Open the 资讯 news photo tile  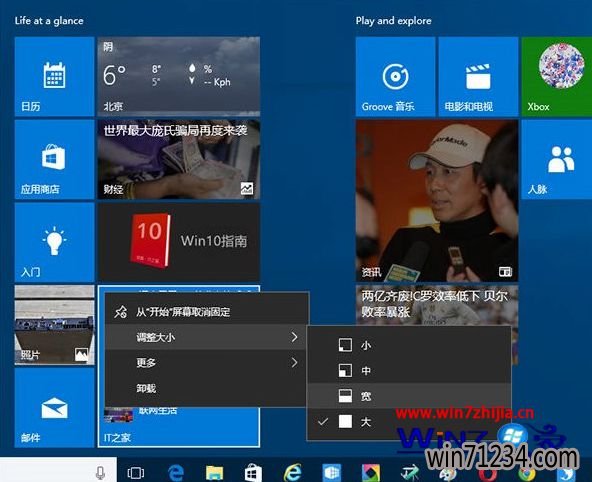point(437,201)
